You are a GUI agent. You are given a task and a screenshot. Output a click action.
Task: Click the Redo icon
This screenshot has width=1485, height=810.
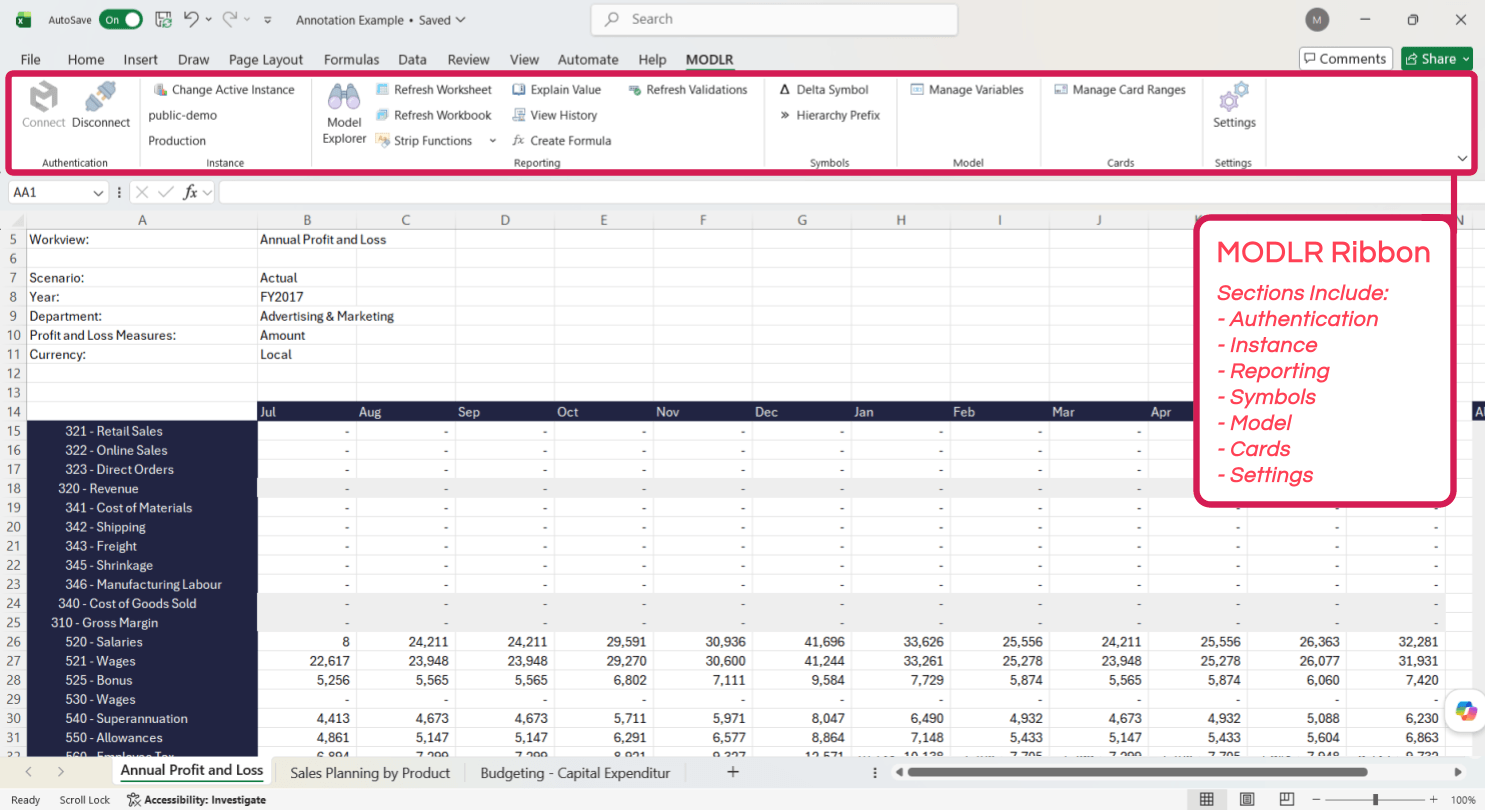pos(229,19)
